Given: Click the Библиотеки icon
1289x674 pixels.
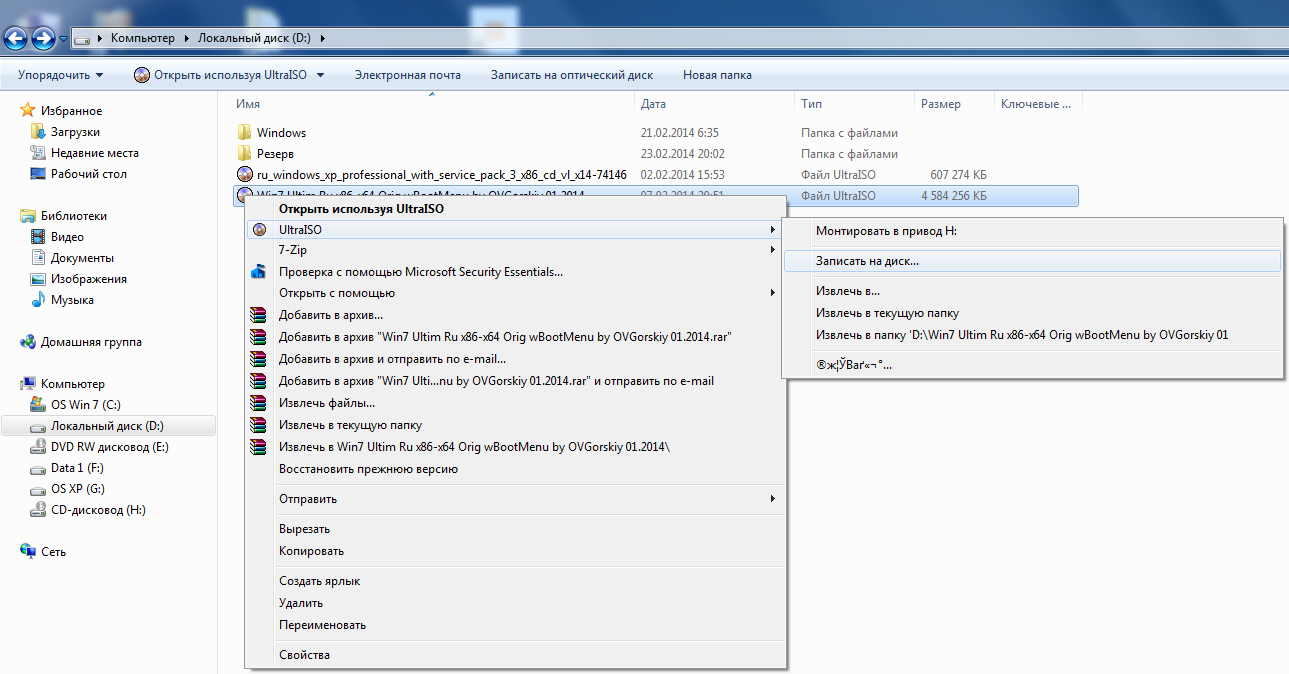Looking at the screenshot, I should 28,216.
